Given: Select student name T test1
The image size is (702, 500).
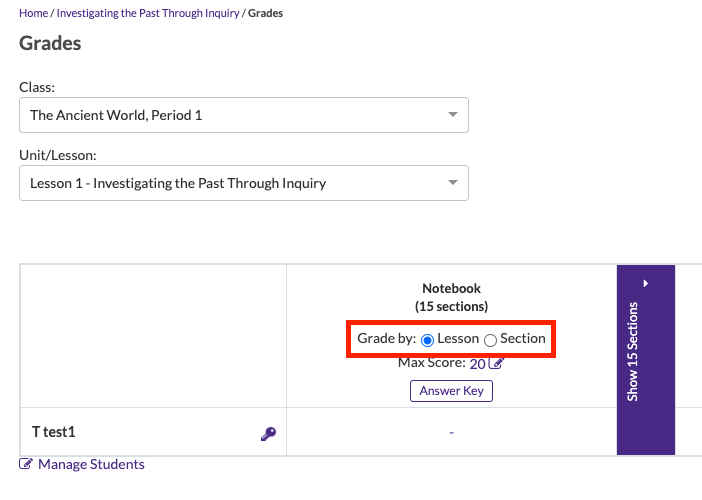Looking at the screenshot, I should [x=54, y=432].
